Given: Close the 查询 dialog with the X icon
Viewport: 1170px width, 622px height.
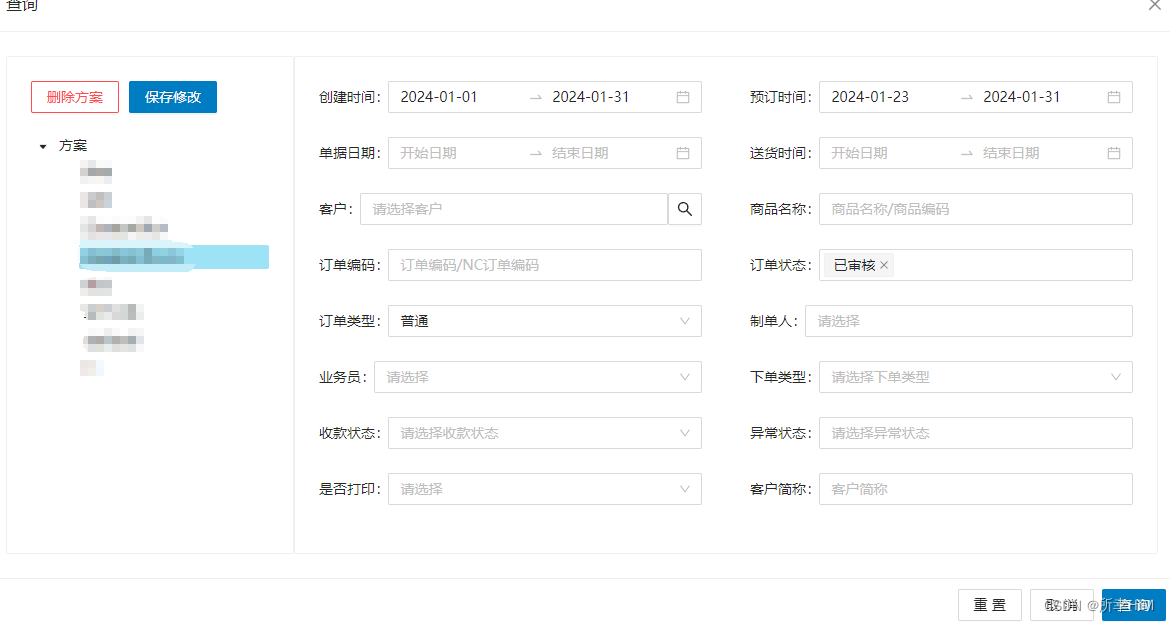Looking at the screenshot, I should (x=1155, y=8).
